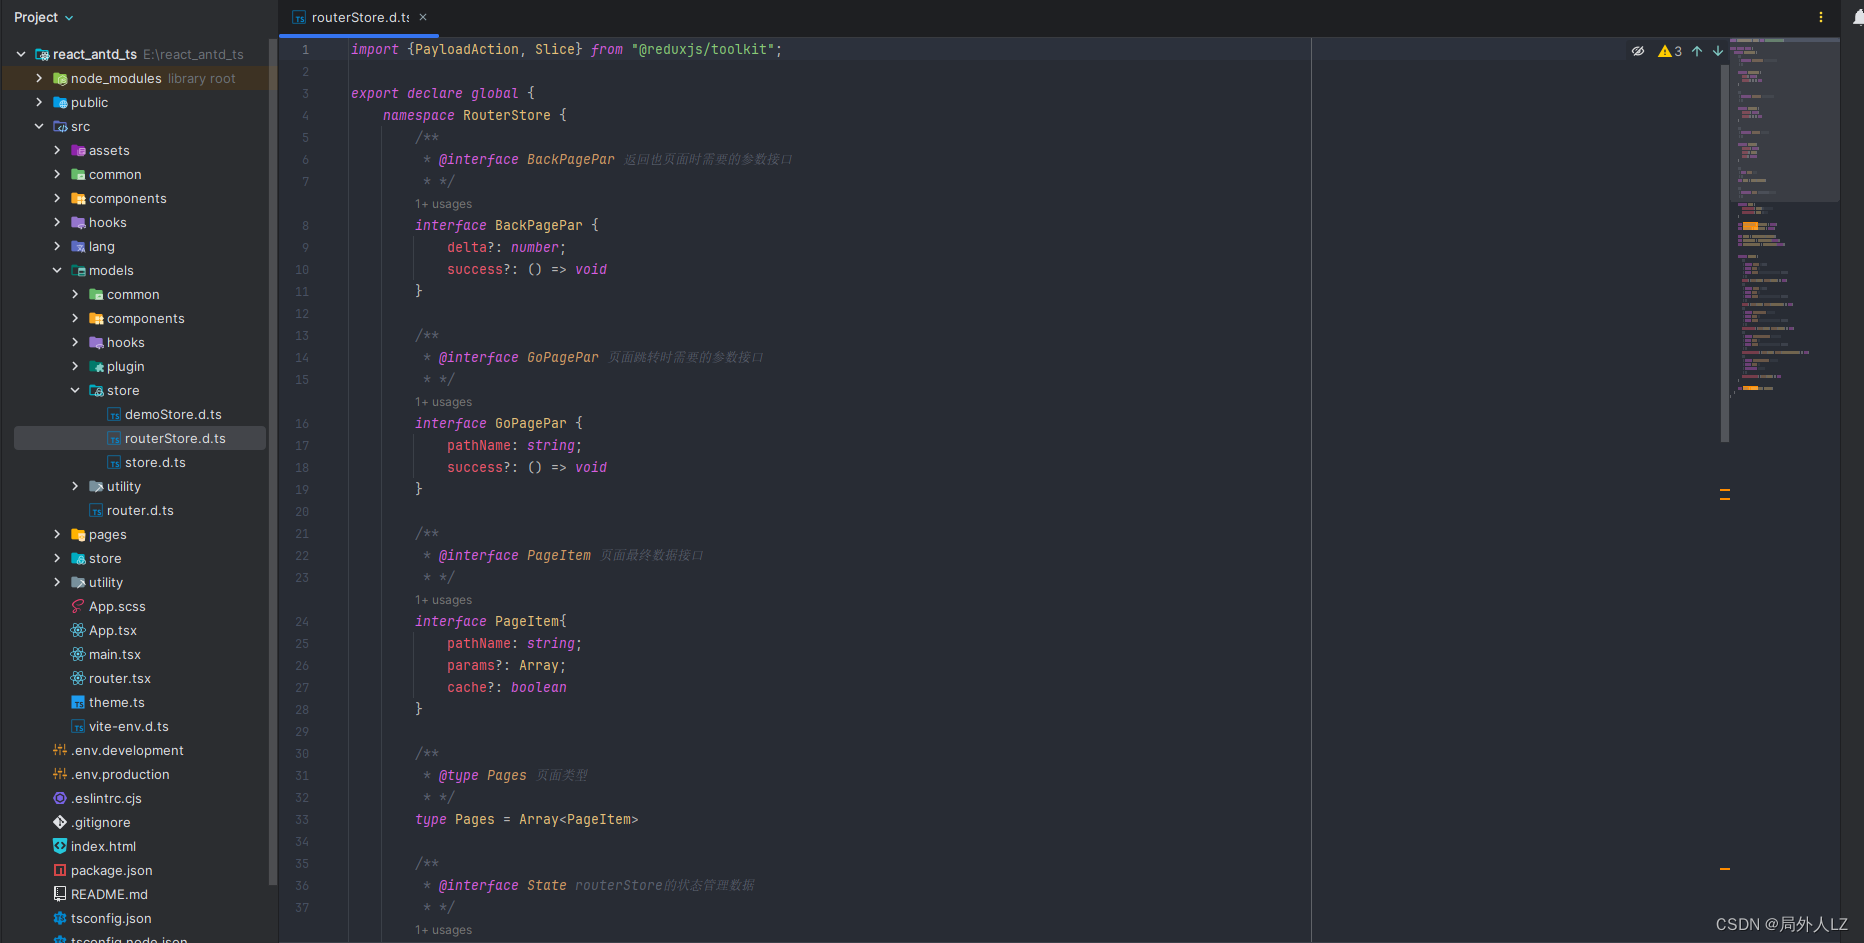Open App.scss file
This screenshot has width=1864, height=943.
[x=117, y=606]
